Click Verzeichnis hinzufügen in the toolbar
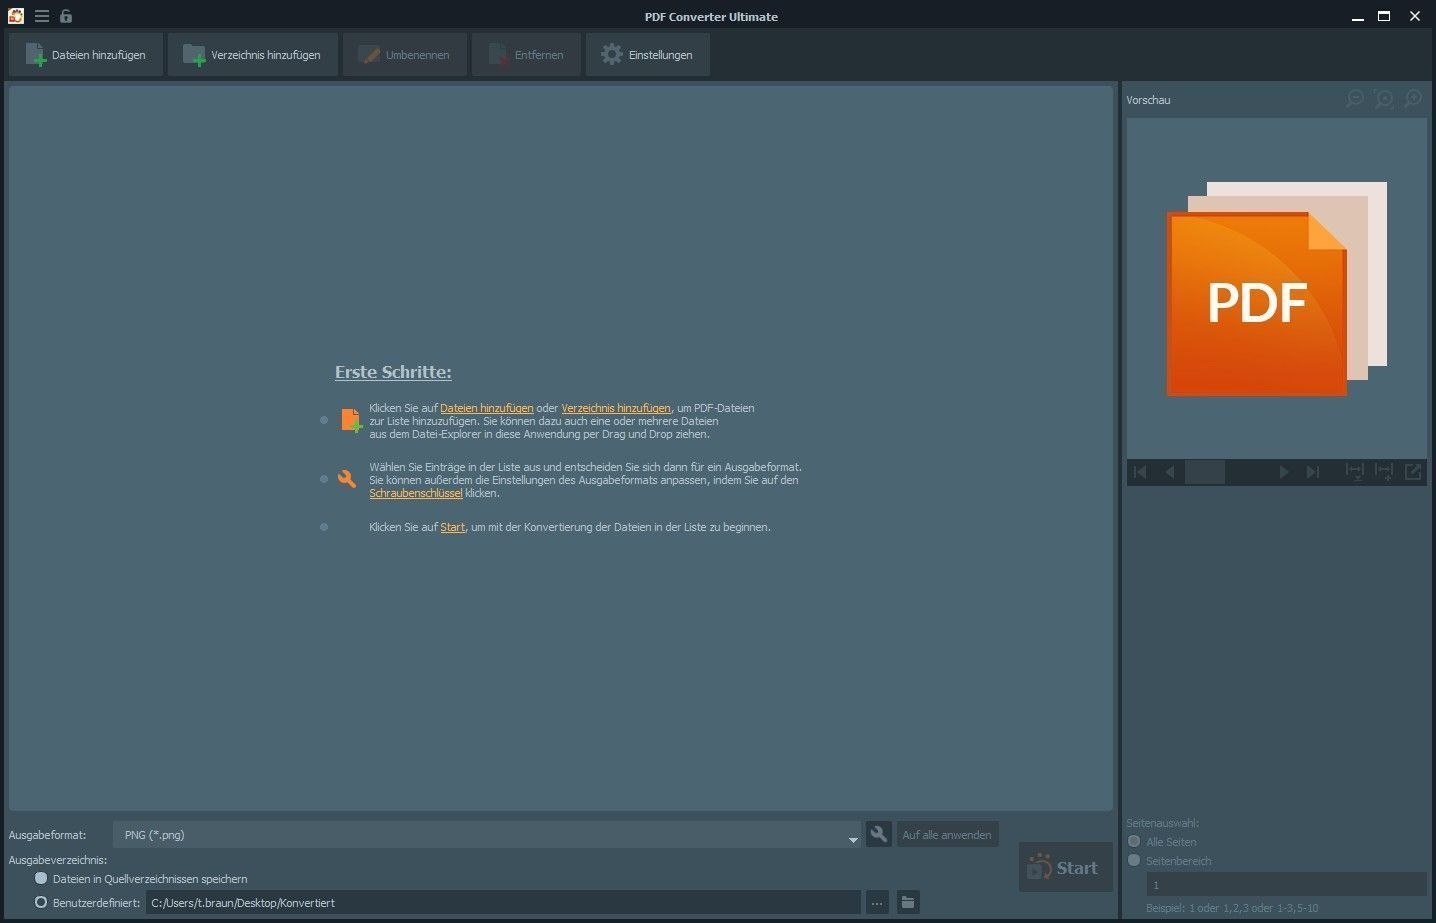The image size is (1436, 923). [253, 55]
